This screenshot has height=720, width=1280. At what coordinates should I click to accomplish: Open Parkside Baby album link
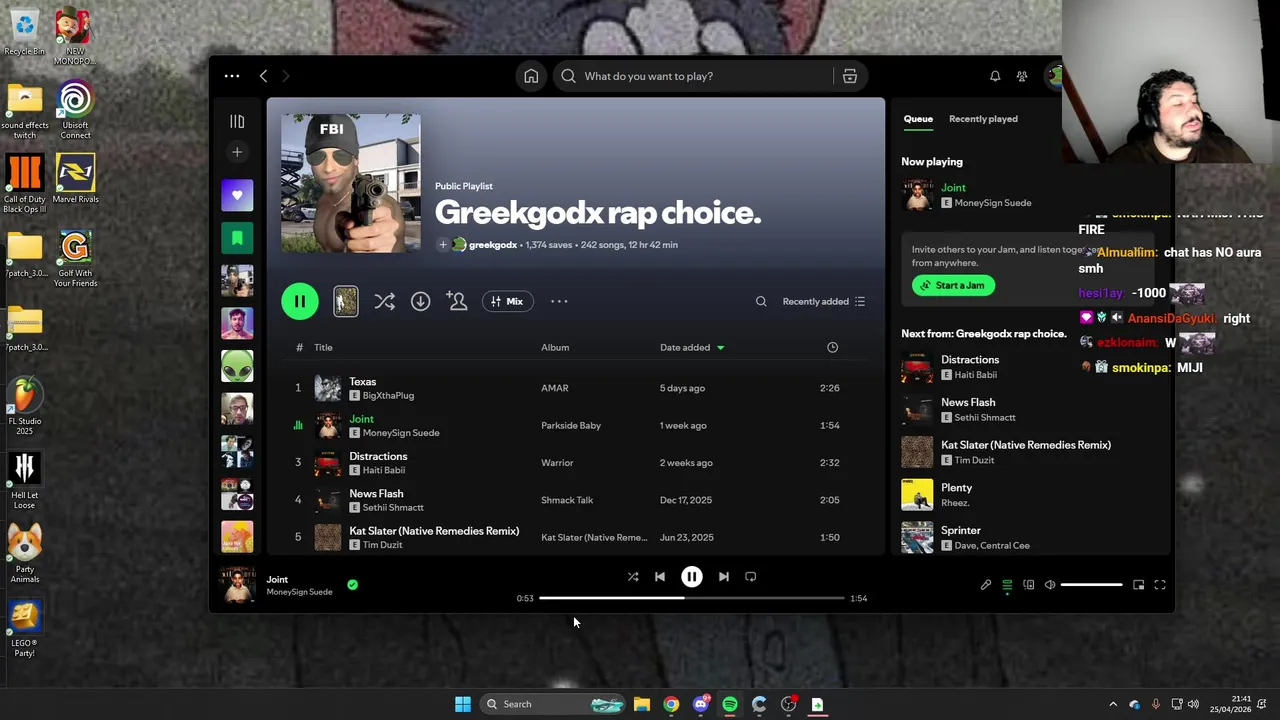[571, 425]
